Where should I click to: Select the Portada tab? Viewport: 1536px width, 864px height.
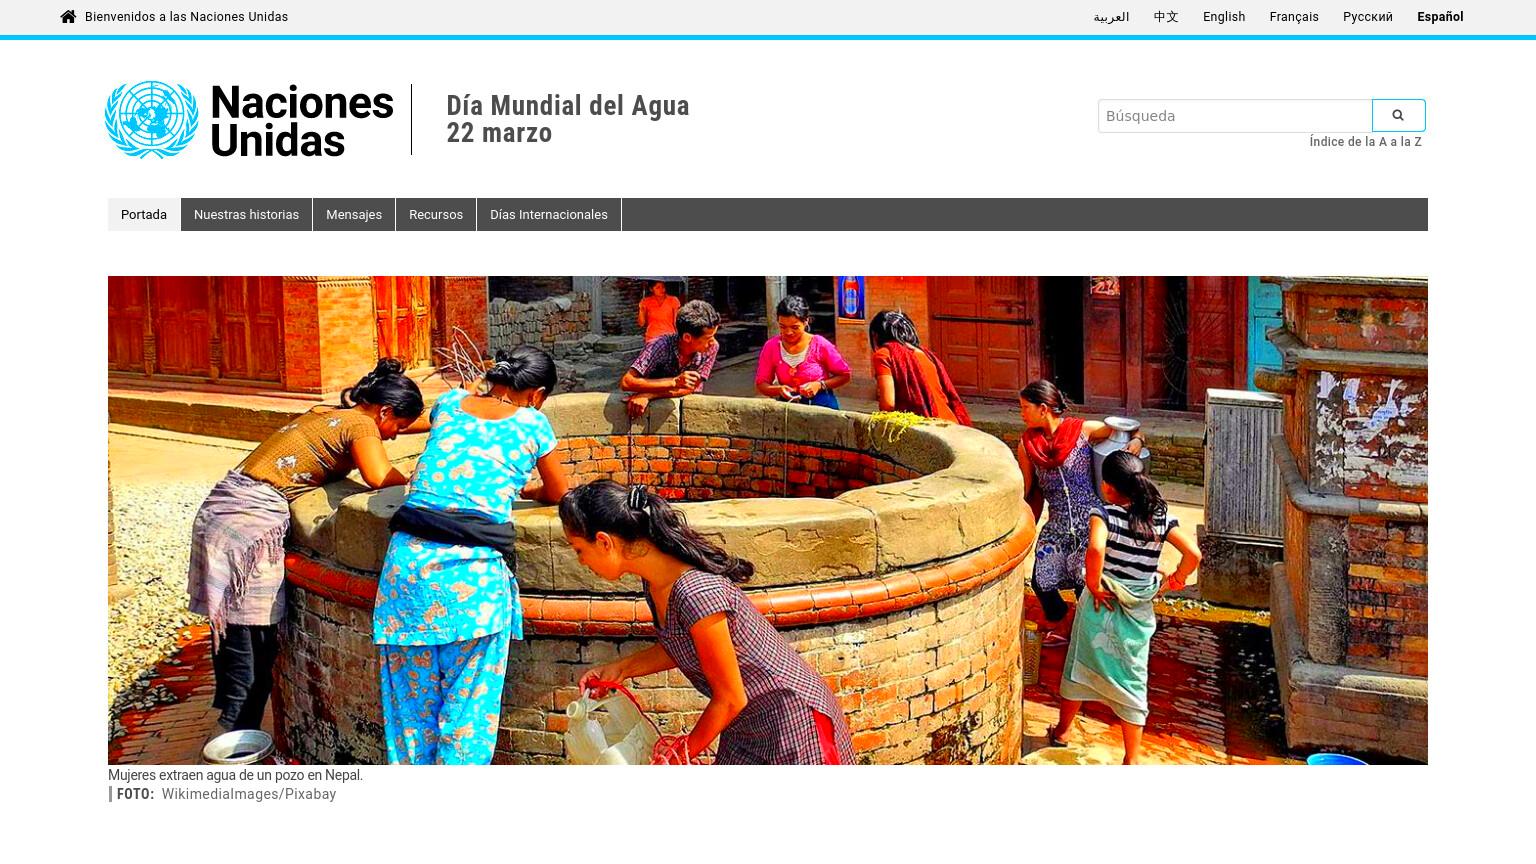click(144, 215)
